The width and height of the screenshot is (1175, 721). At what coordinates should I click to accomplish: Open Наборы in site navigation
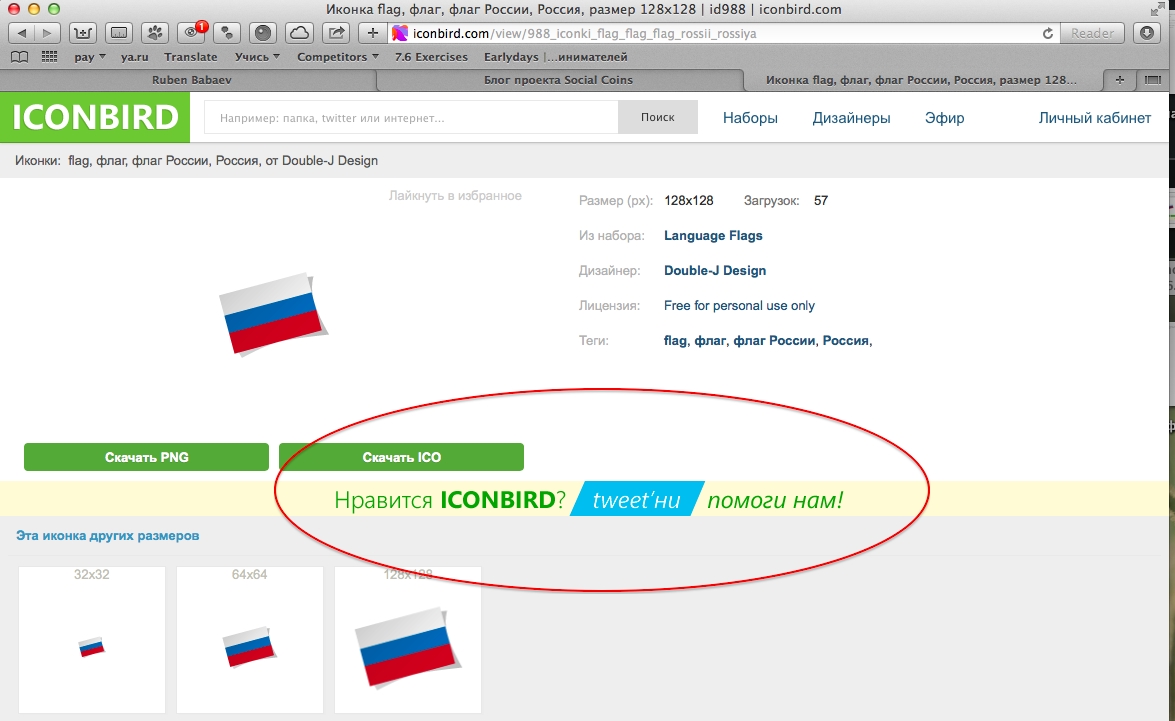(x=750, y=118)
